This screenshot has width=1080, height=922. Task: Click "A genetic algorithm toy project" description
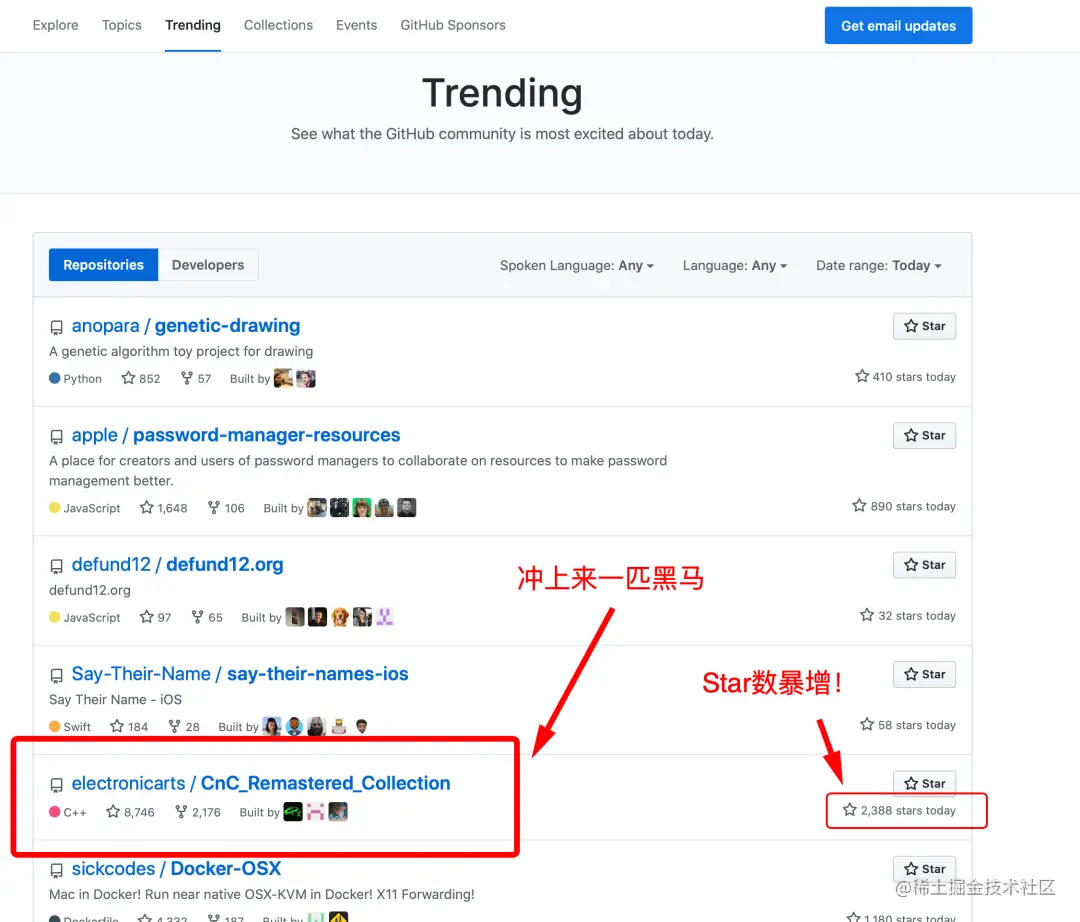point(180,352)
